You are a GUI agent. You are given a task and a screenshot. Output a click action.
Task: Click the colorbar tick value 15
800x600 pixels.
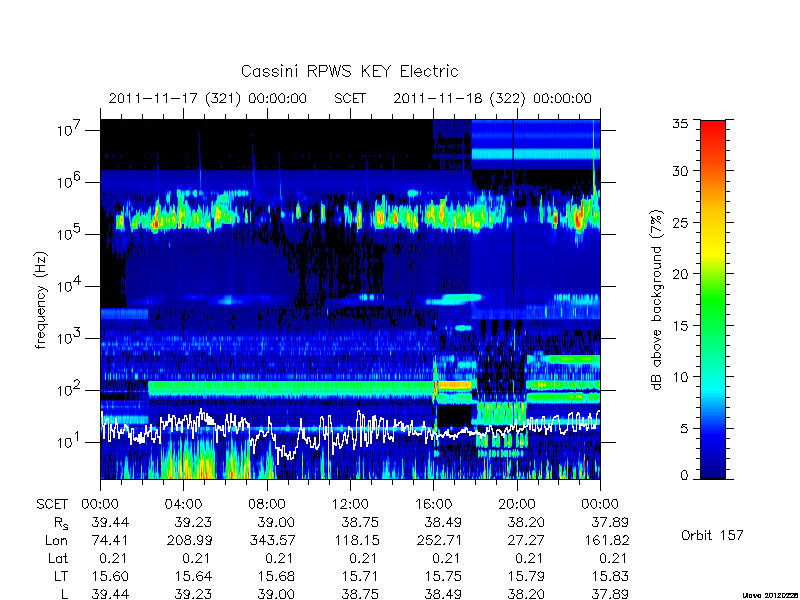coord(680,326)
